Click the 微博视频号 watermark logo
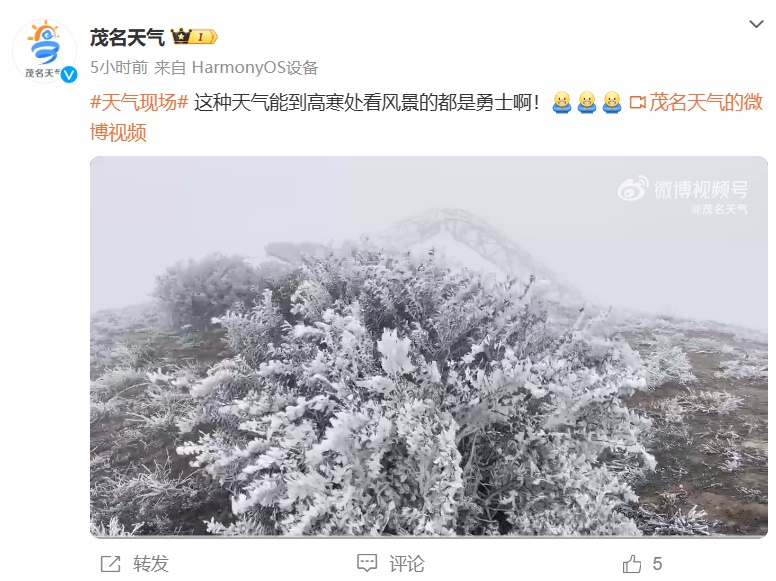 pyautogui.click(x=682, y=189)
